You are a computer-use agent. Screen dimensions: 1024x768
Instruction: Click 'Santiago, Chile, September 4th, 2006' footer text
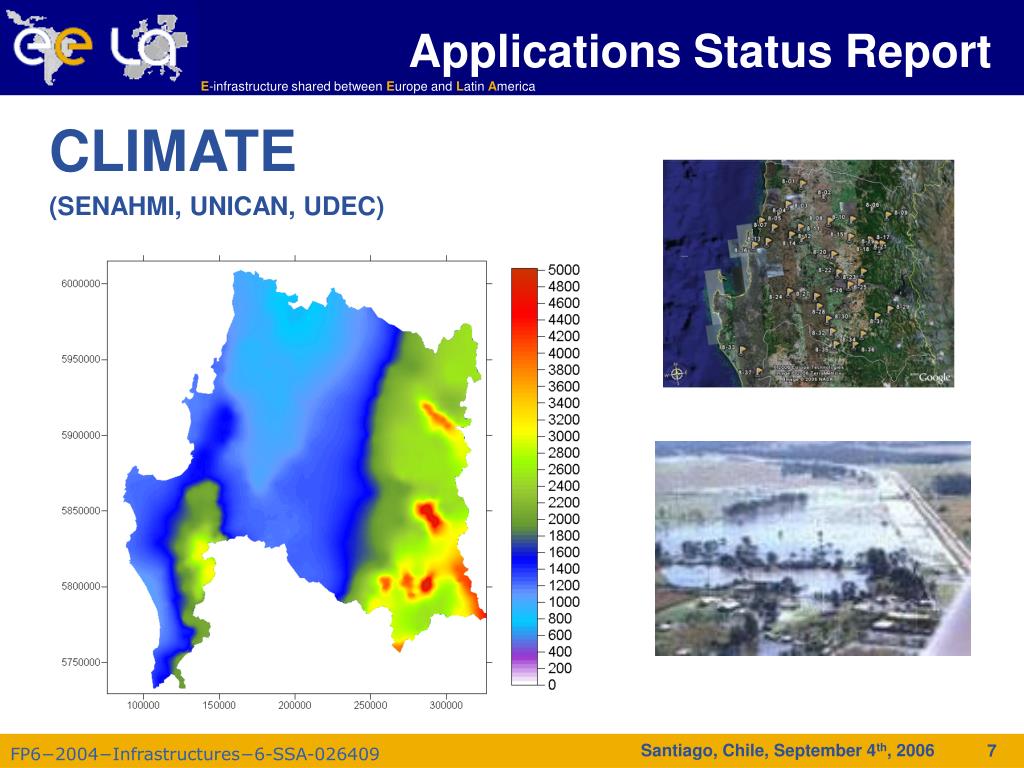(788, 750)
